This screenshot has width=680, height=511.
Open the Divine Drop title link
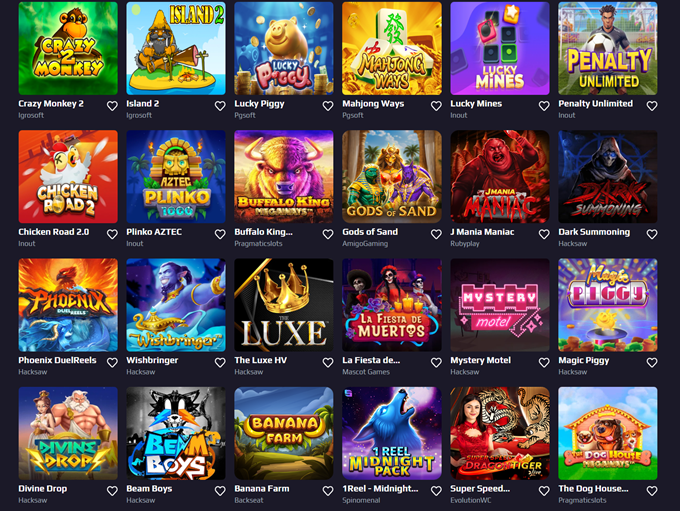[42, 489]
